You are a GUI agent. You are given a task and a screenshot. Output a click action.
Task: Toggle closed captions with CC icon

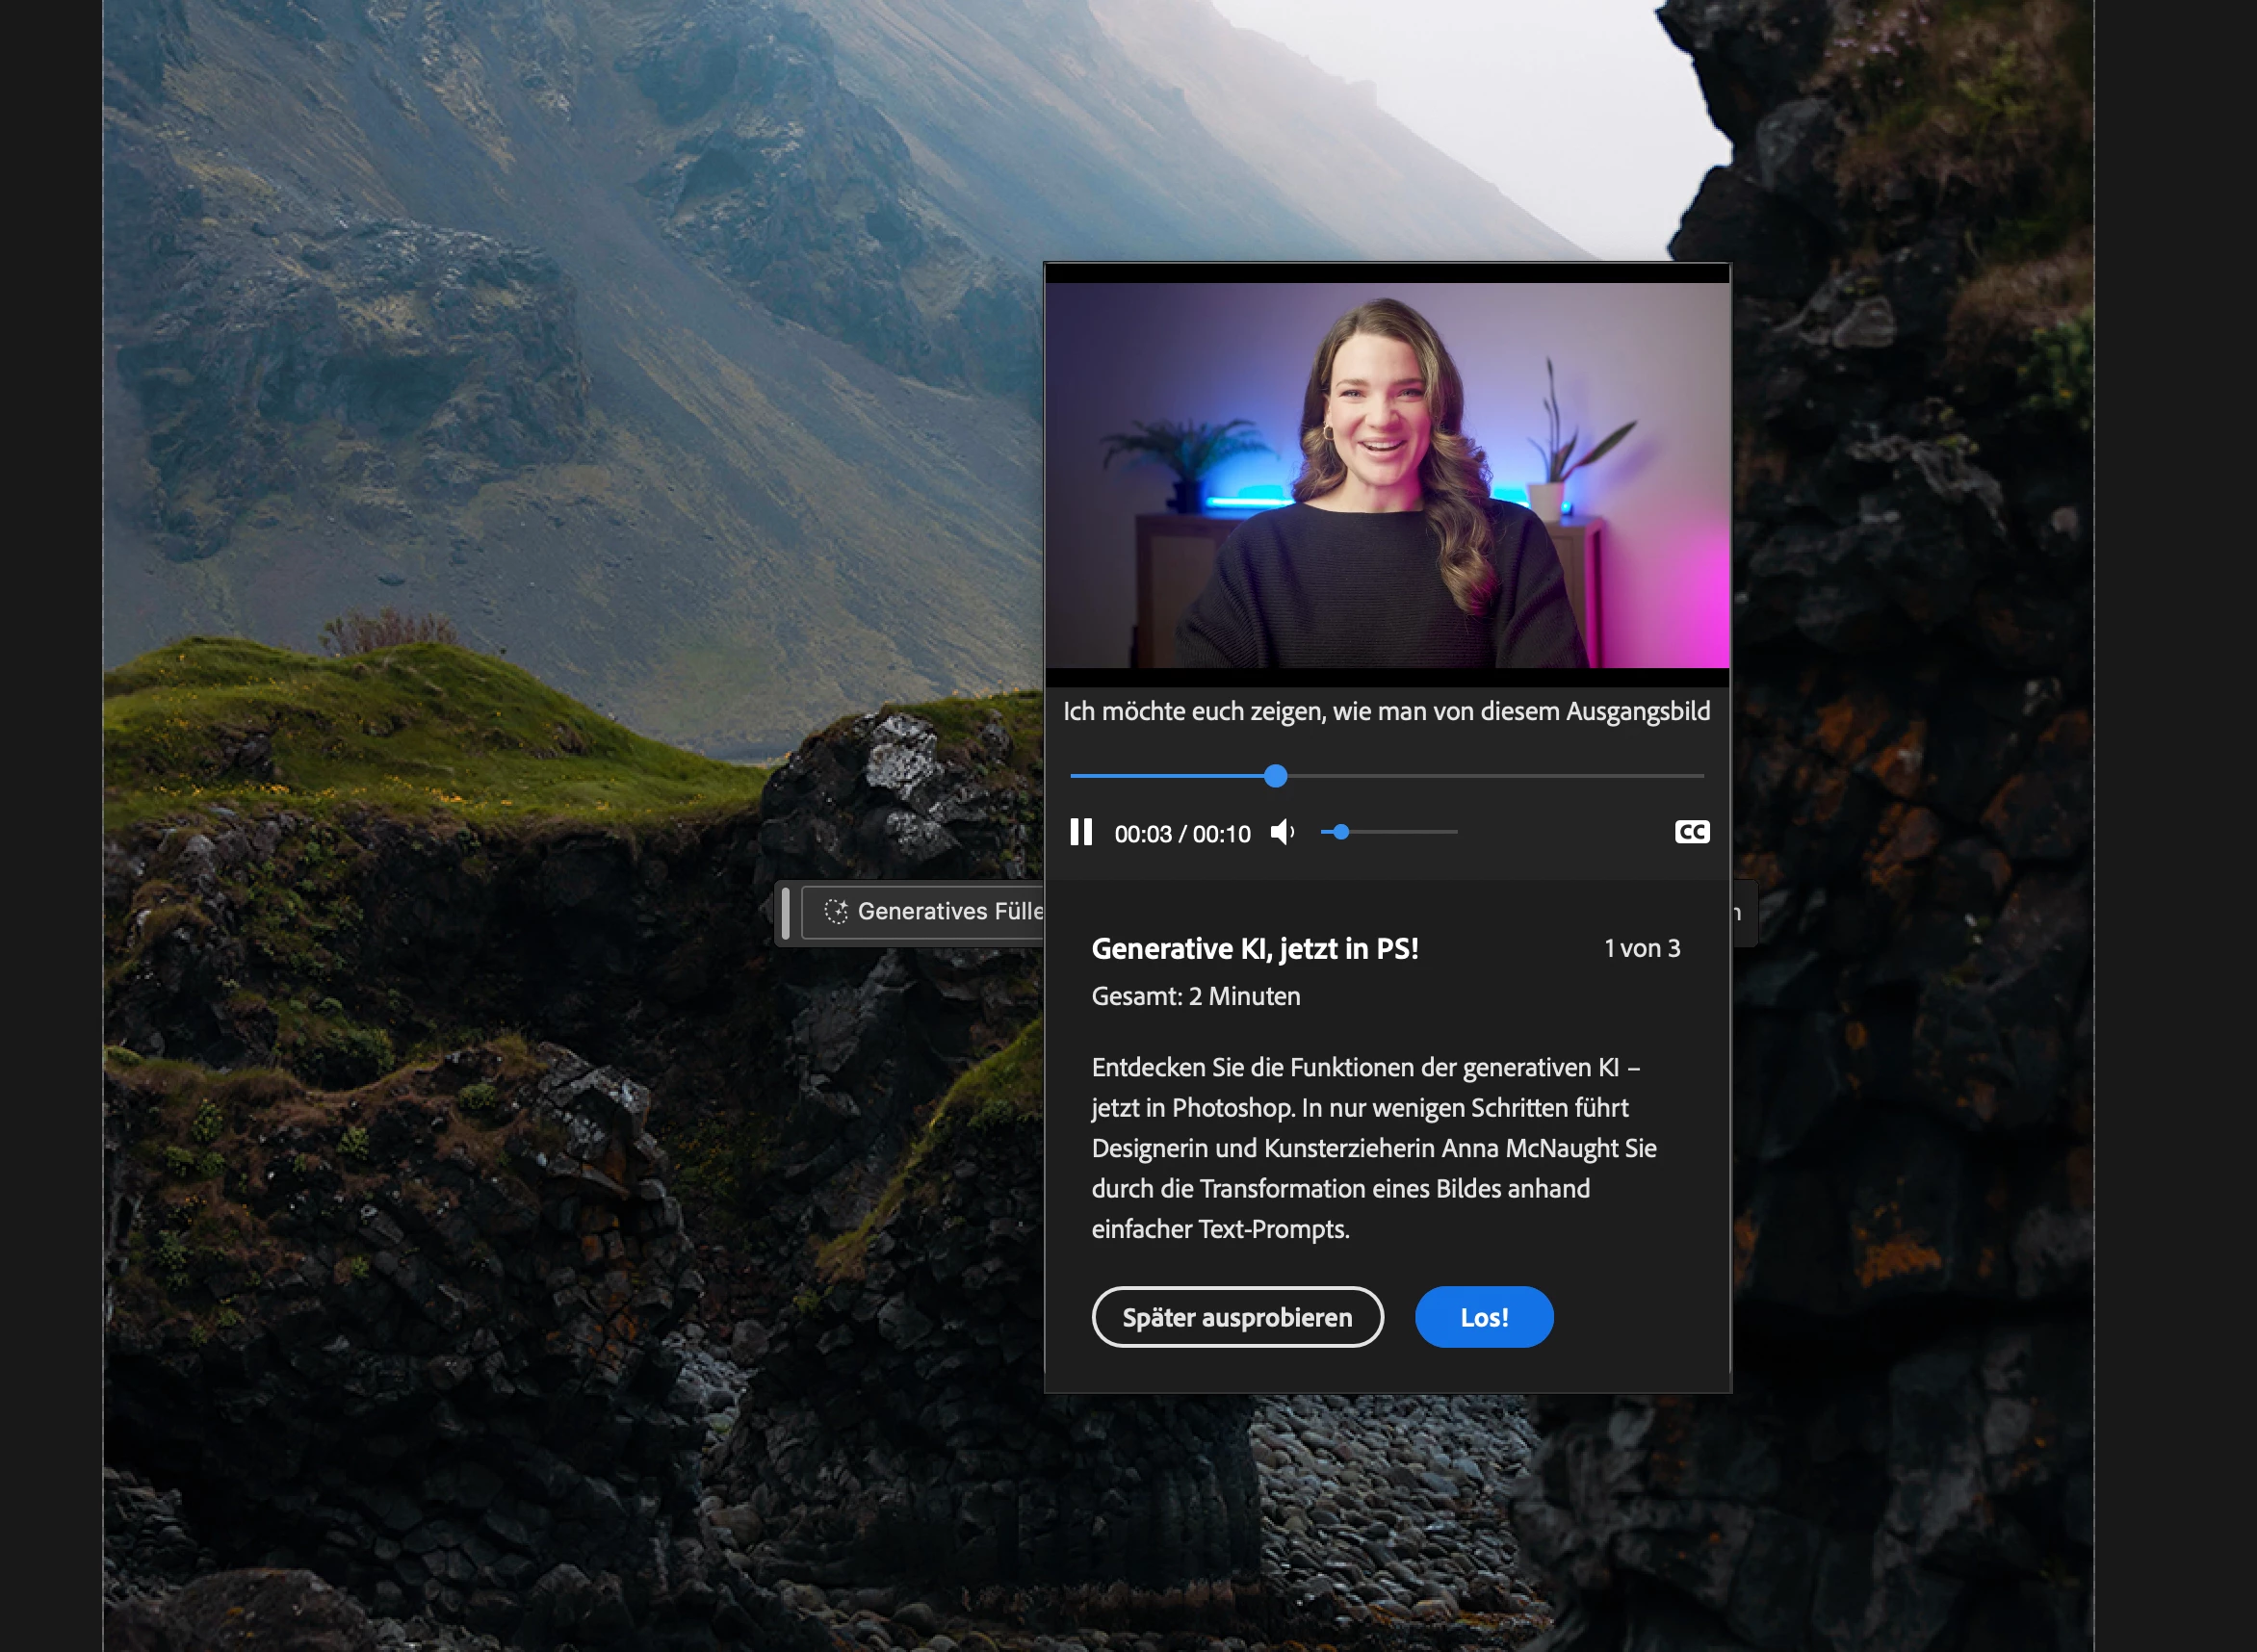pyautogui.click(x=1692, y=832)
